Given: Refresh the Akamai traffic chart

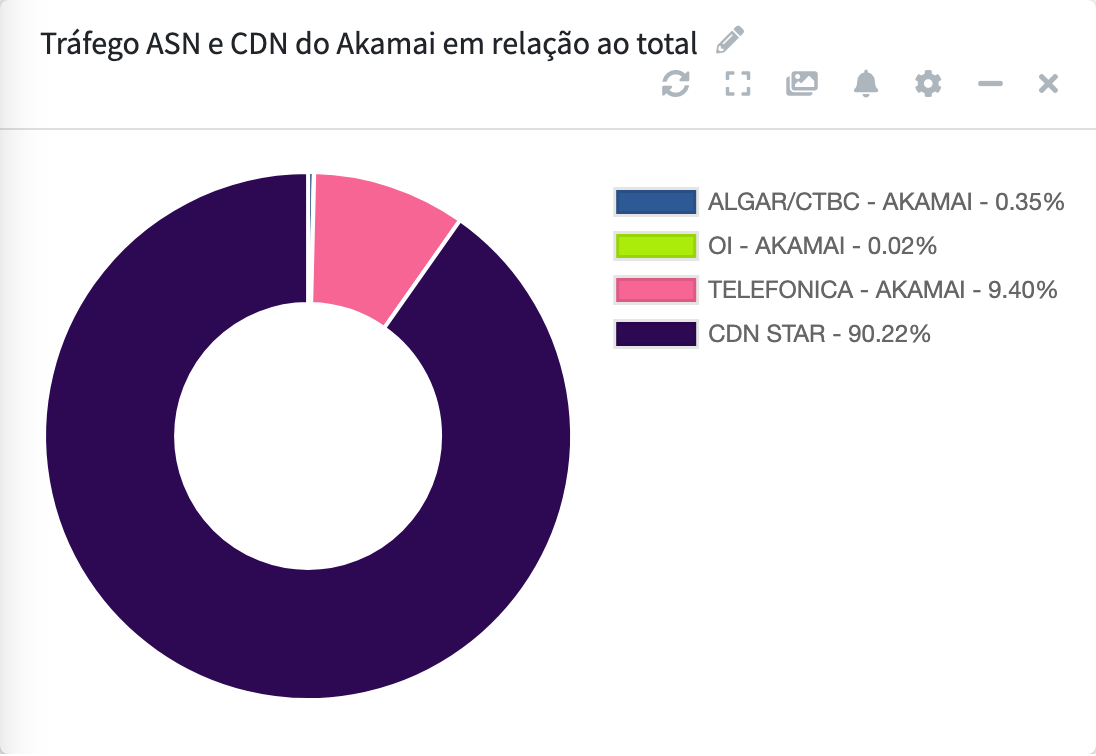Looking at the screenshot, I should pos(676,84).
